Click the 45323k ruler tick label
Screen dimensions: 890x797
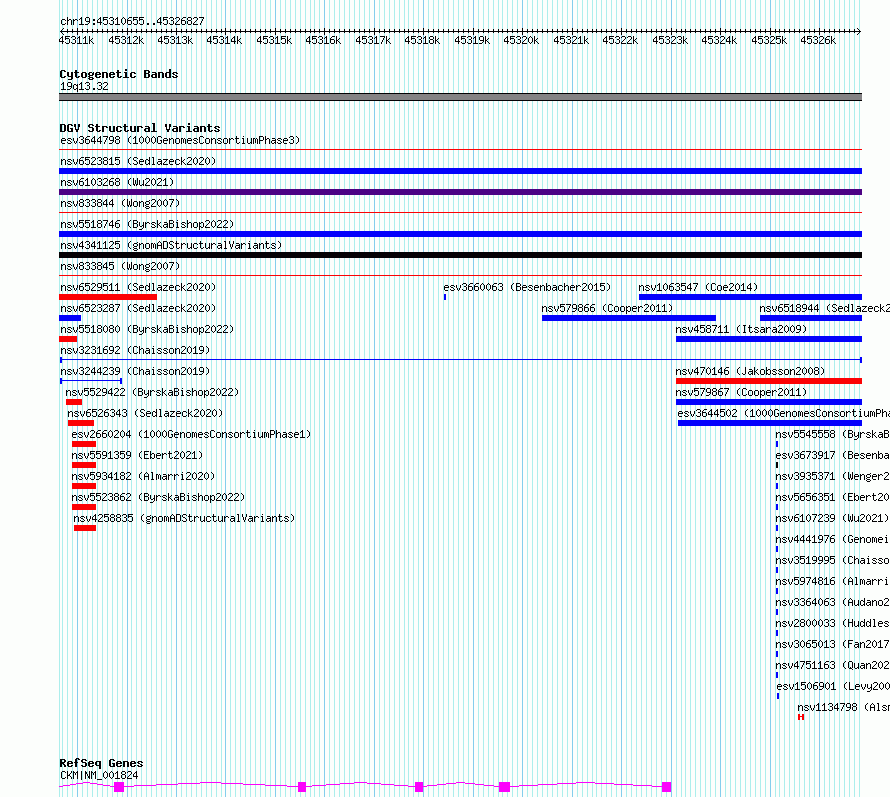[670, 40]
